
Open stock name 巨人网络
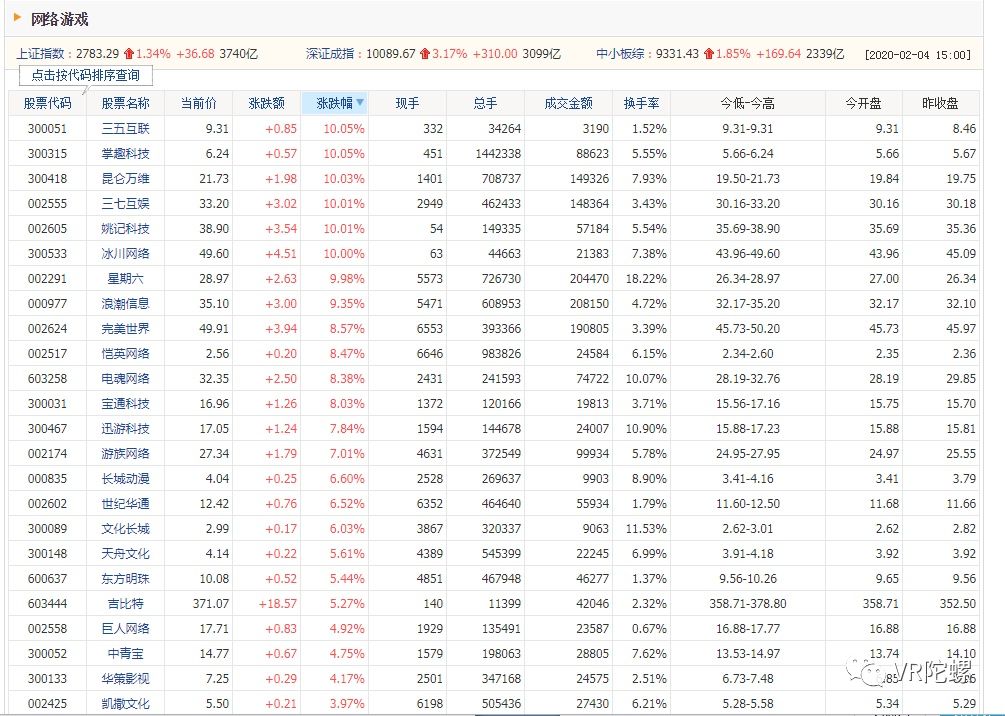click(x=126, y=628)
